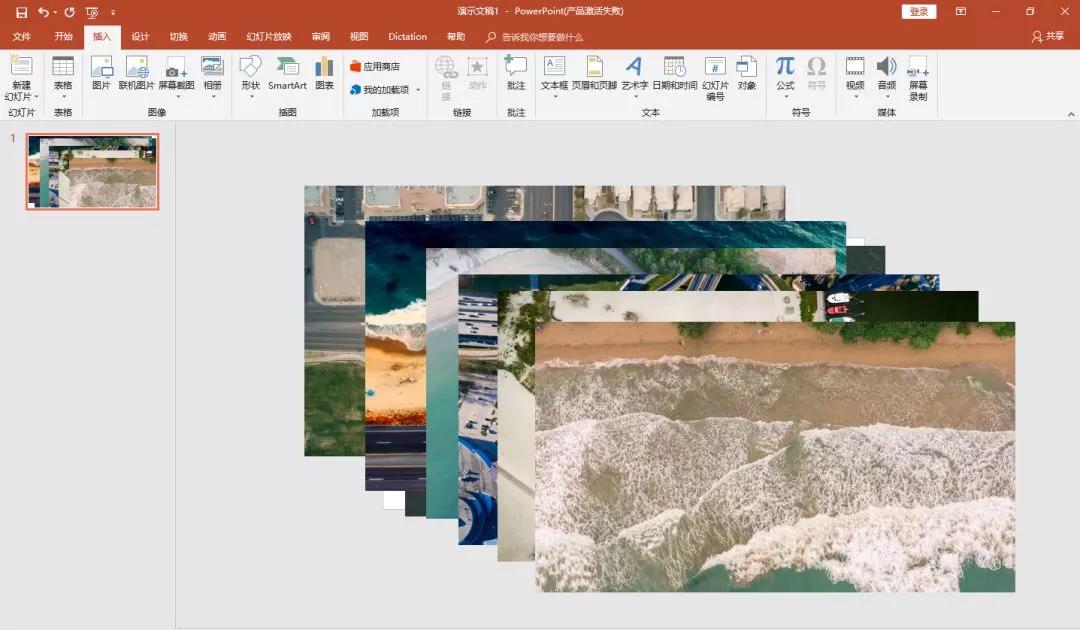The width and height of the screenshot is (1080, 630).
Task: Add a text box
Action: point(554,73)
